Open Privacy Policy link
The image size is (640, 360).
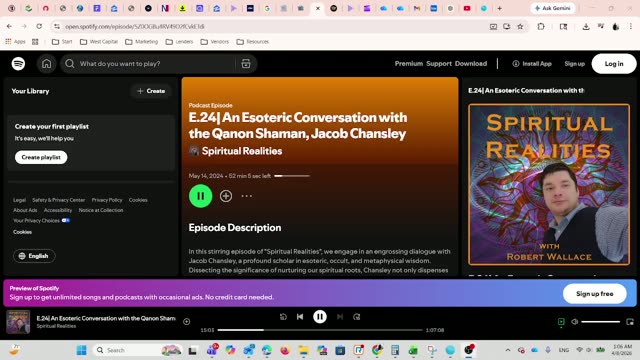click(107, 200)
